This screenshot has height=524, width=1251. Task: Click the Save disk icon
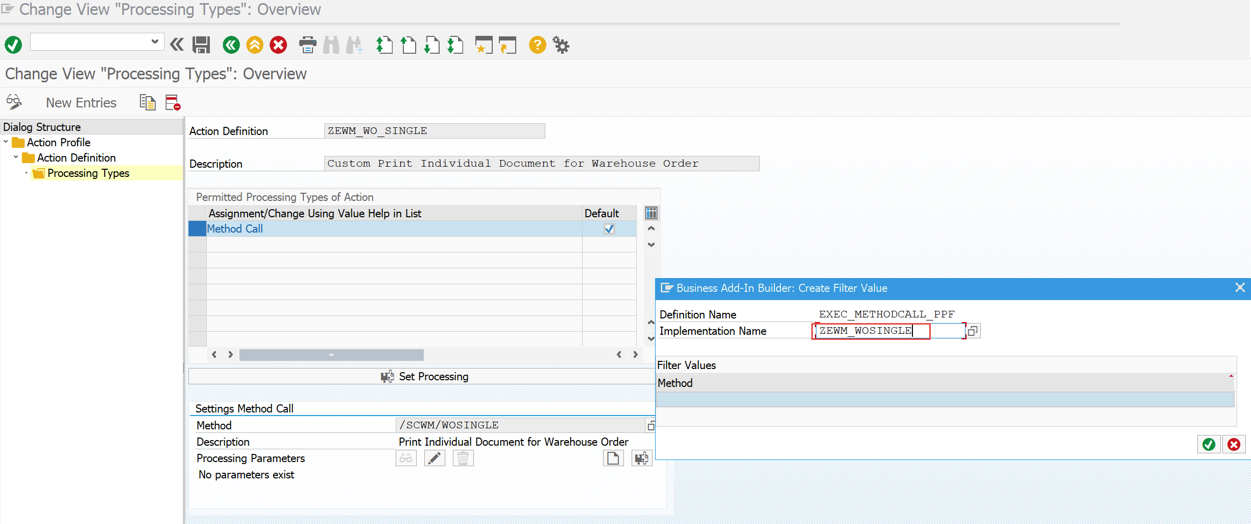tap(201, 45)
